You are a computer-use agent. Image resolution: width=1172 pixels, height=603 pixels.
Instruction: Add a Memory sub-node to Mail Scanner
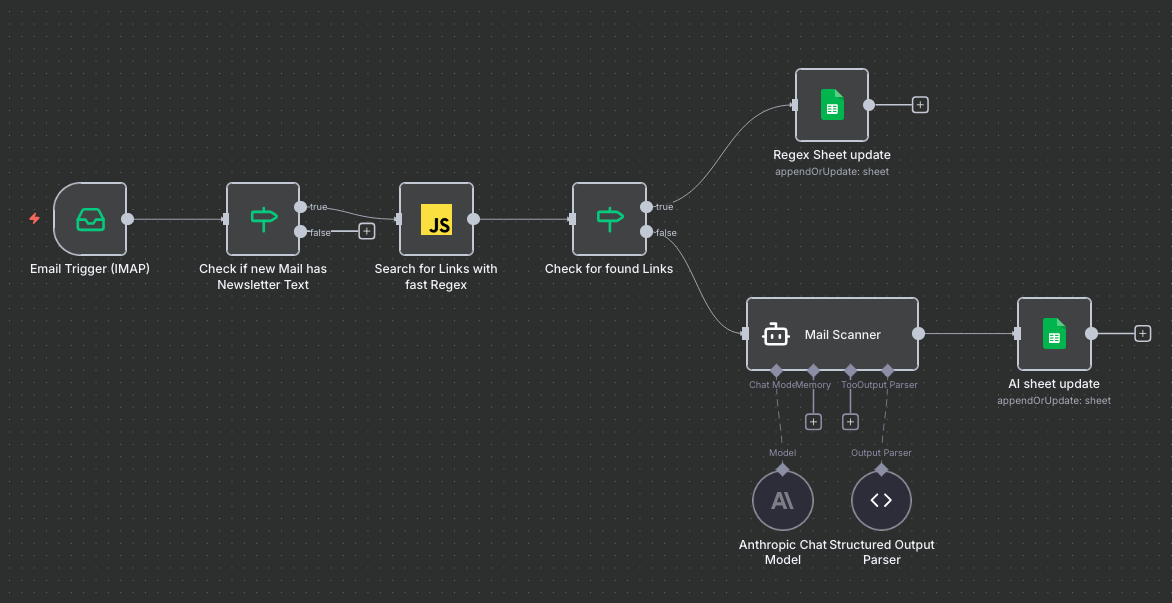coord(813,421)
